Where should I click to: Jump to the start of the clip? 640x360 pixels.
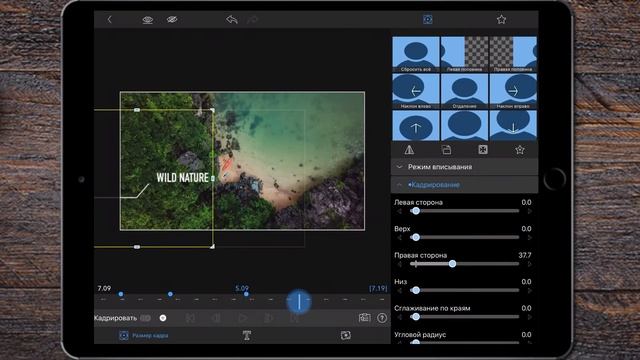click(190, 318)
